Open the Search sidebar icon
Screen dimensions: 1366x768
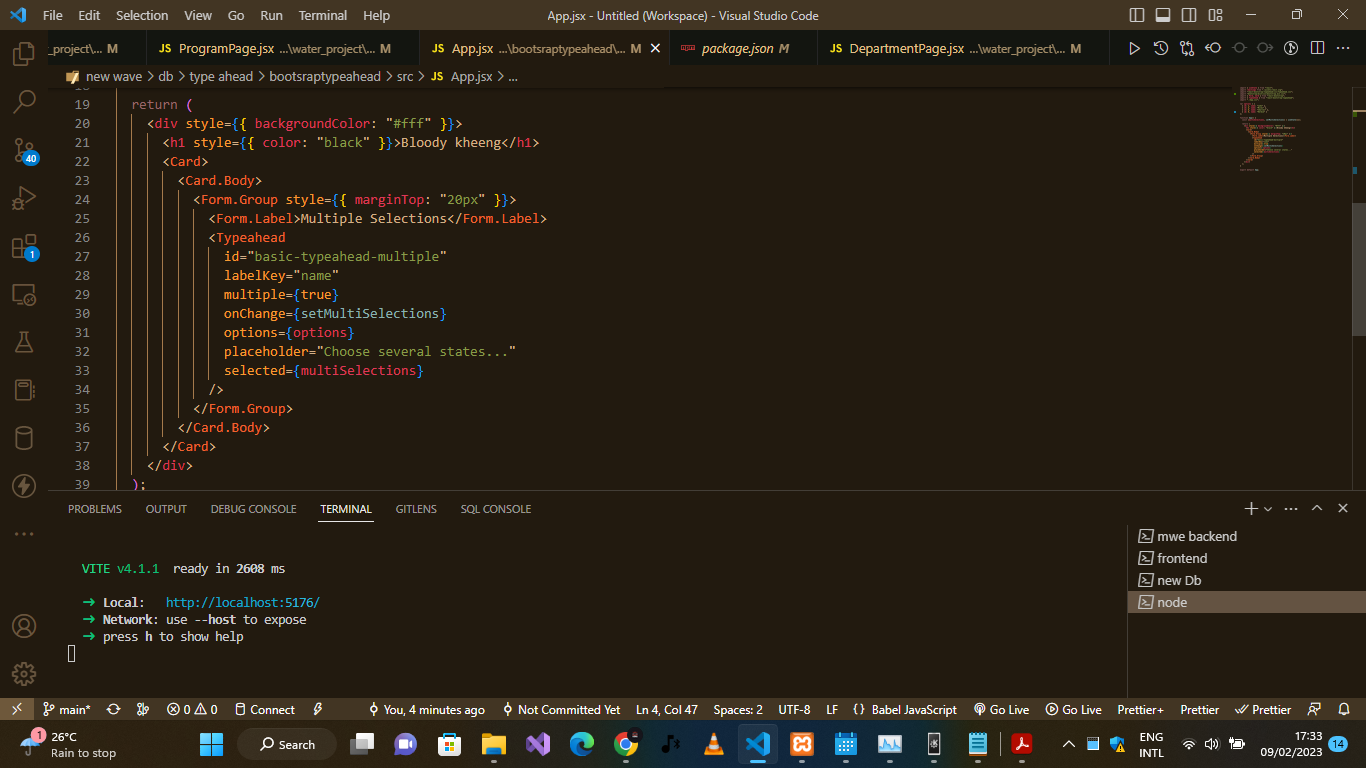pos(24,101)
